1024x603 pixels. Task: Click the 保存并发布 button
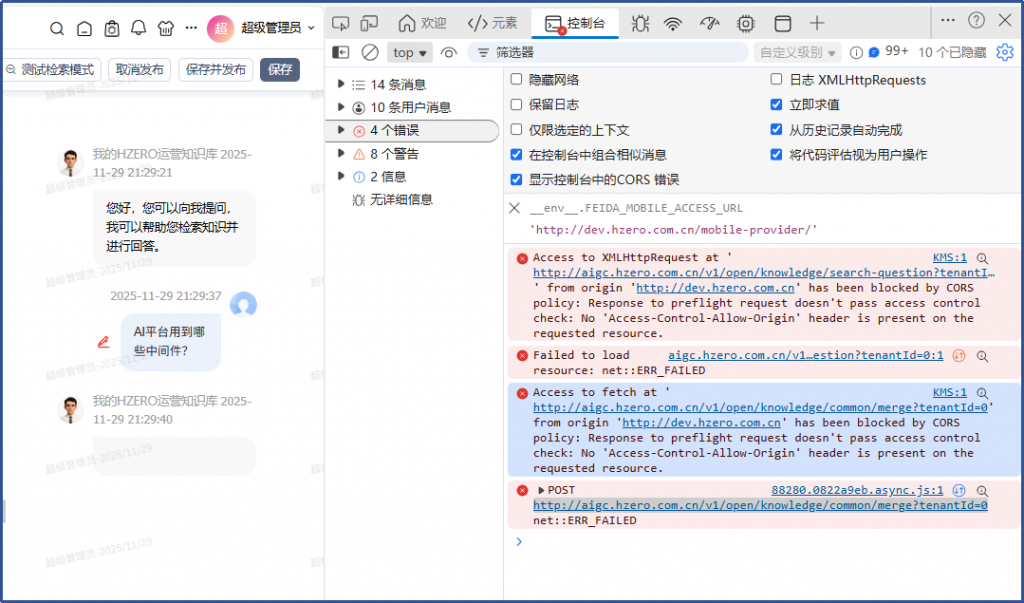pos(215,69)
